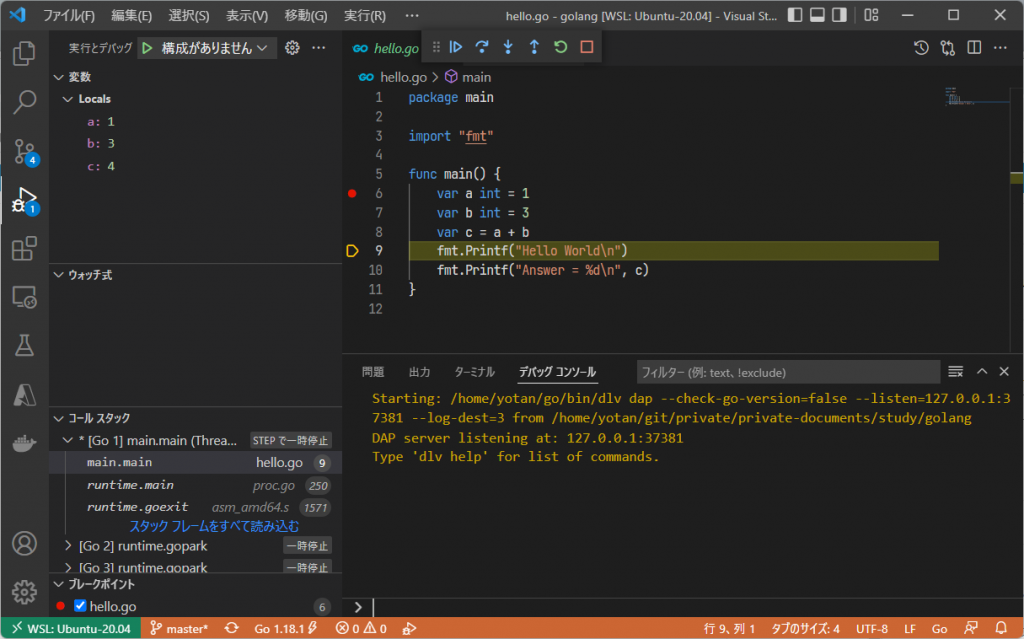Open editor more actions ellipsis
The height and width of the screenshot is (639, 1024).
coord(1000,48)
